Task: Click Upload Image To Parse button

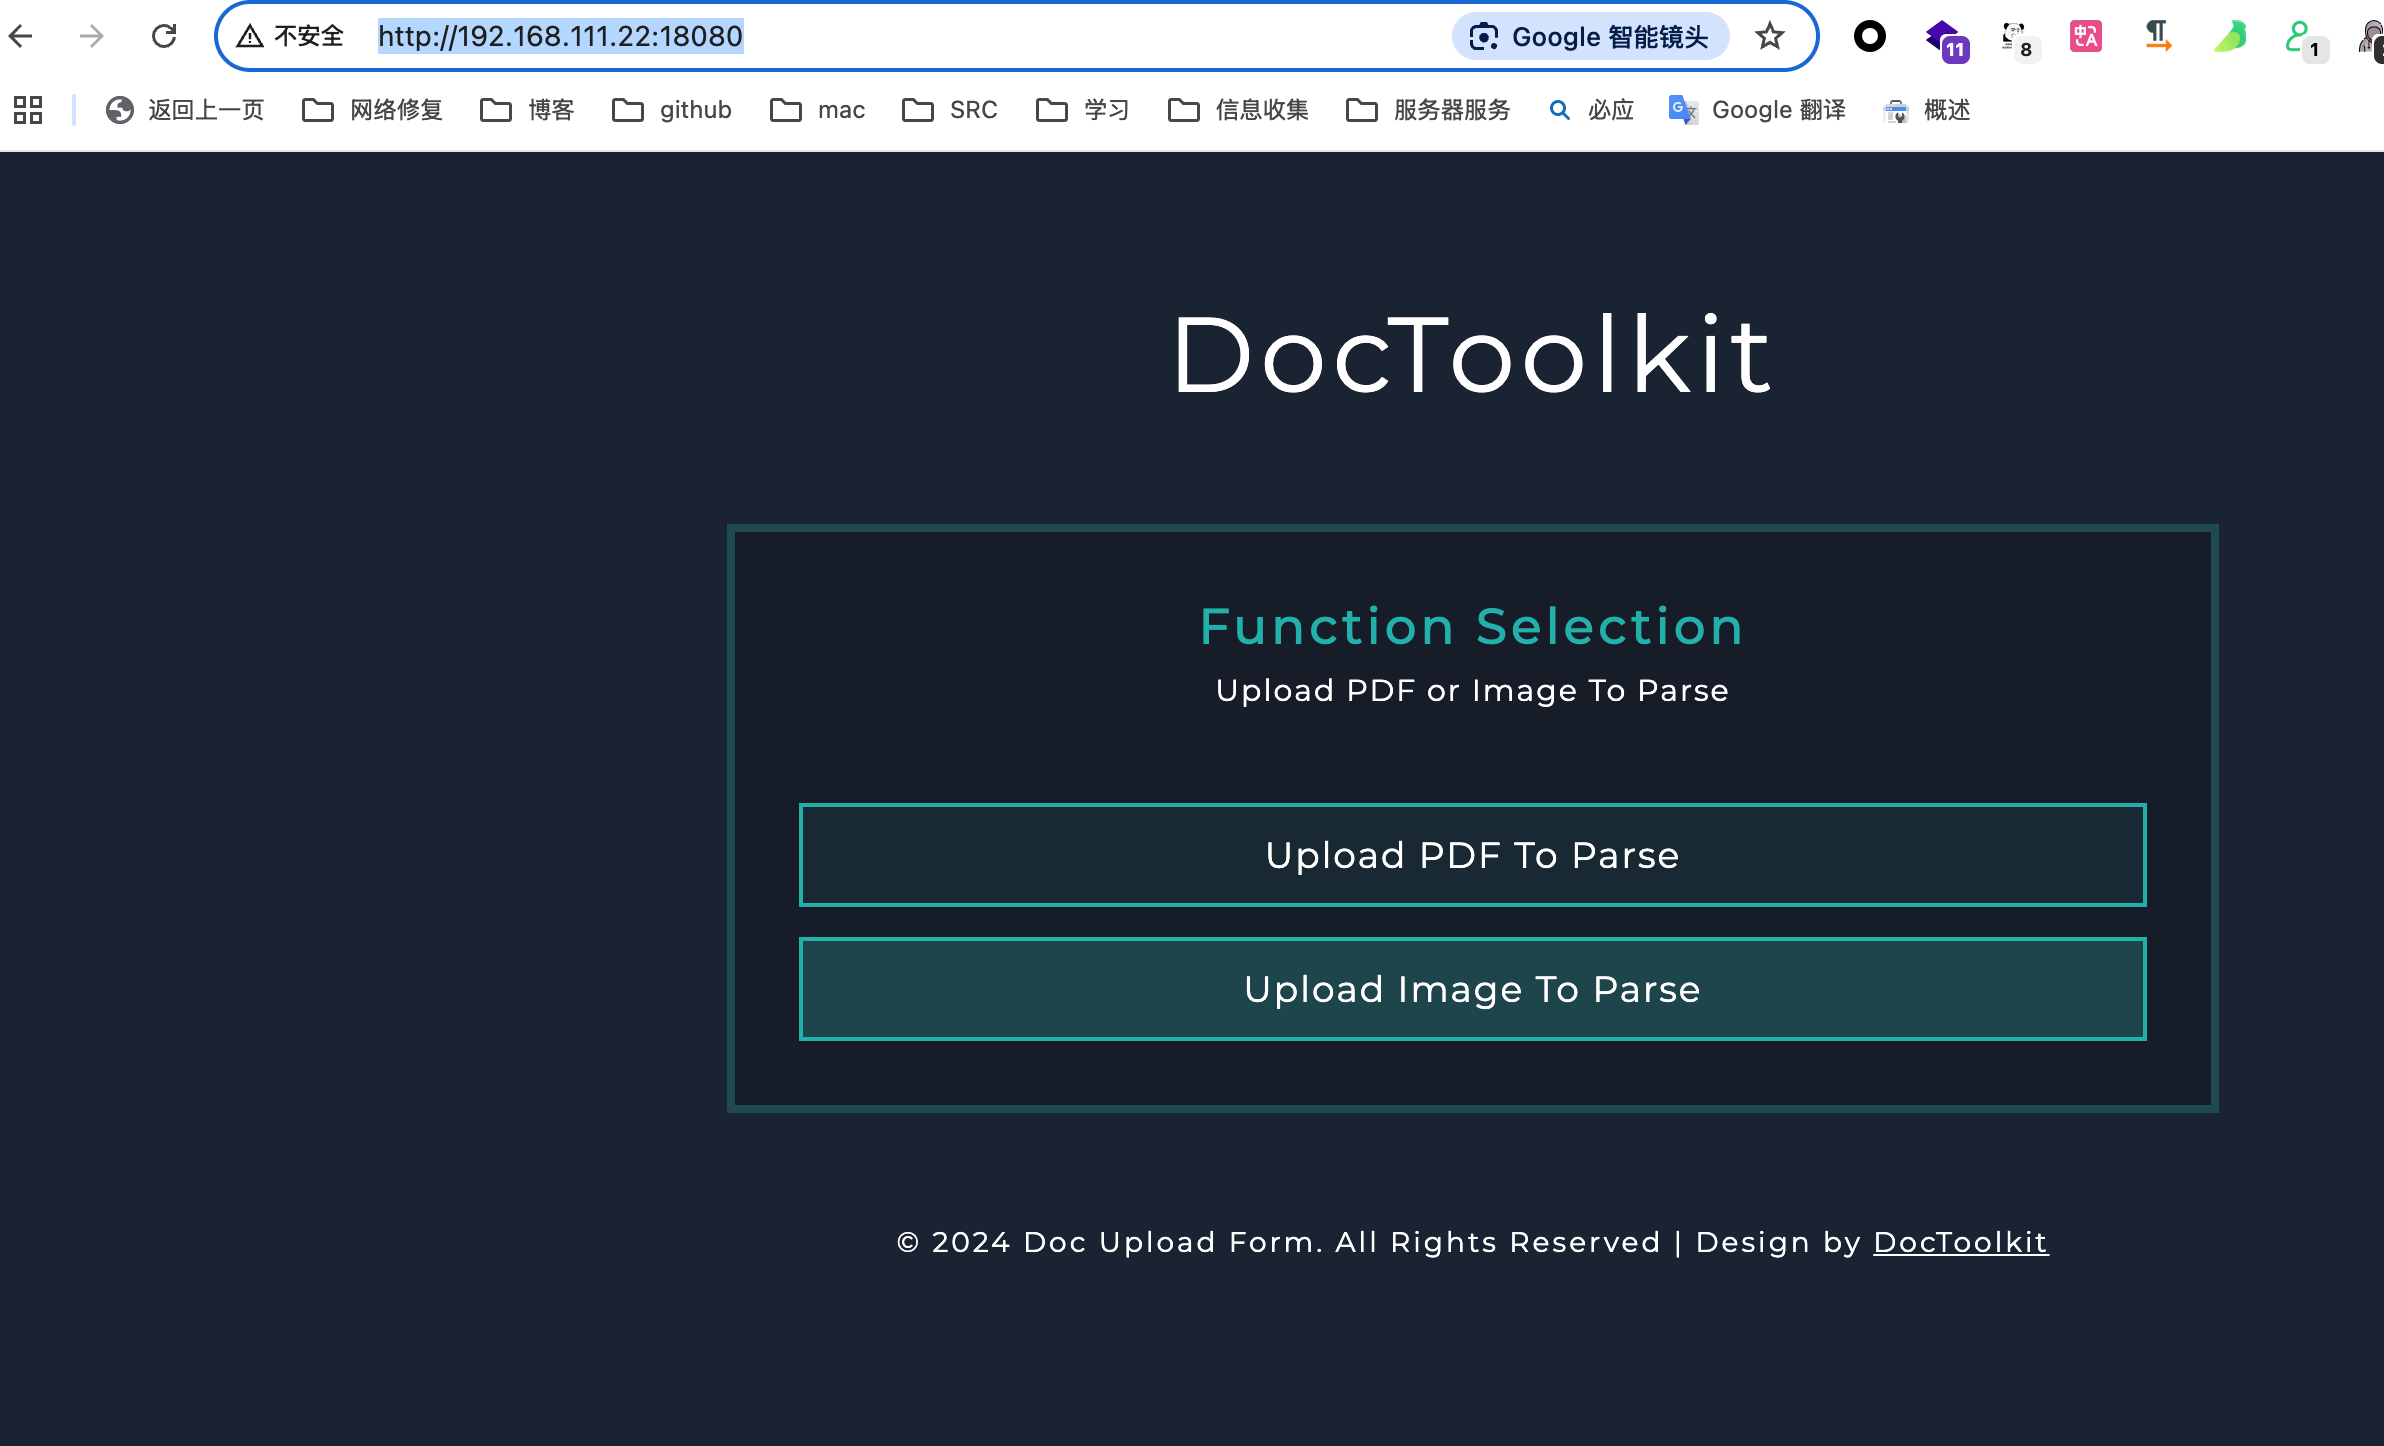Action: 1472,989
